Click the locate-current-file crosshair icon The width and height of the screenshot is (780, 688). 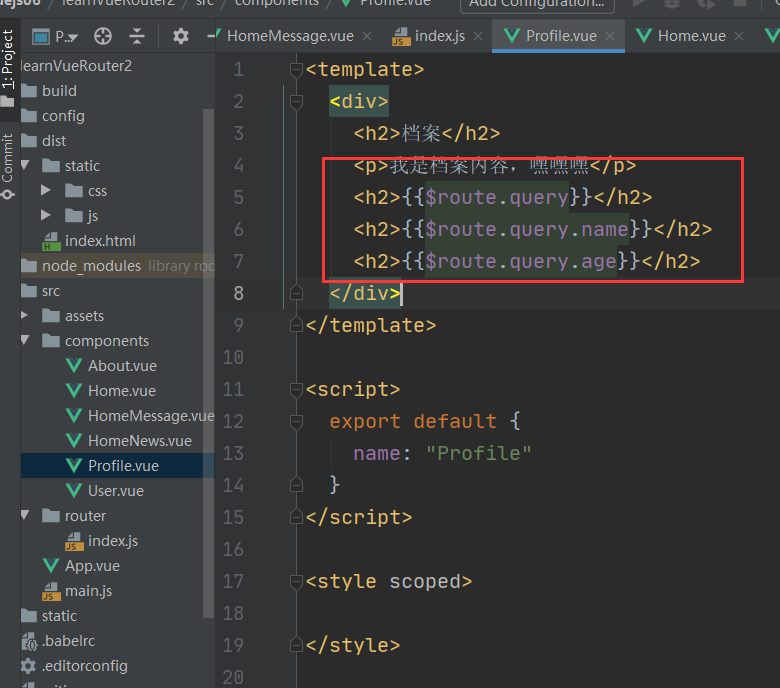click(103, 36)
